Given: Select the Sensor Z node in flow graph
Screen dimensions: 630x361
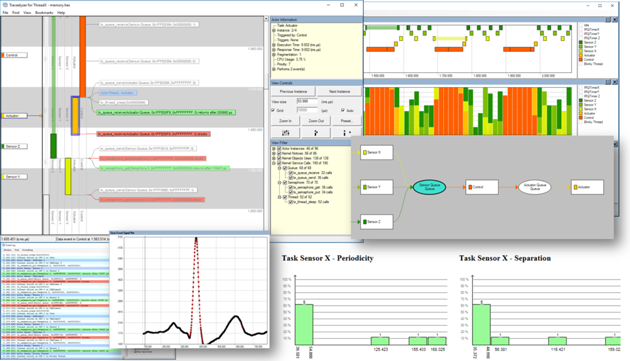Looking at the screenshot, I should (x=376, y=222).
